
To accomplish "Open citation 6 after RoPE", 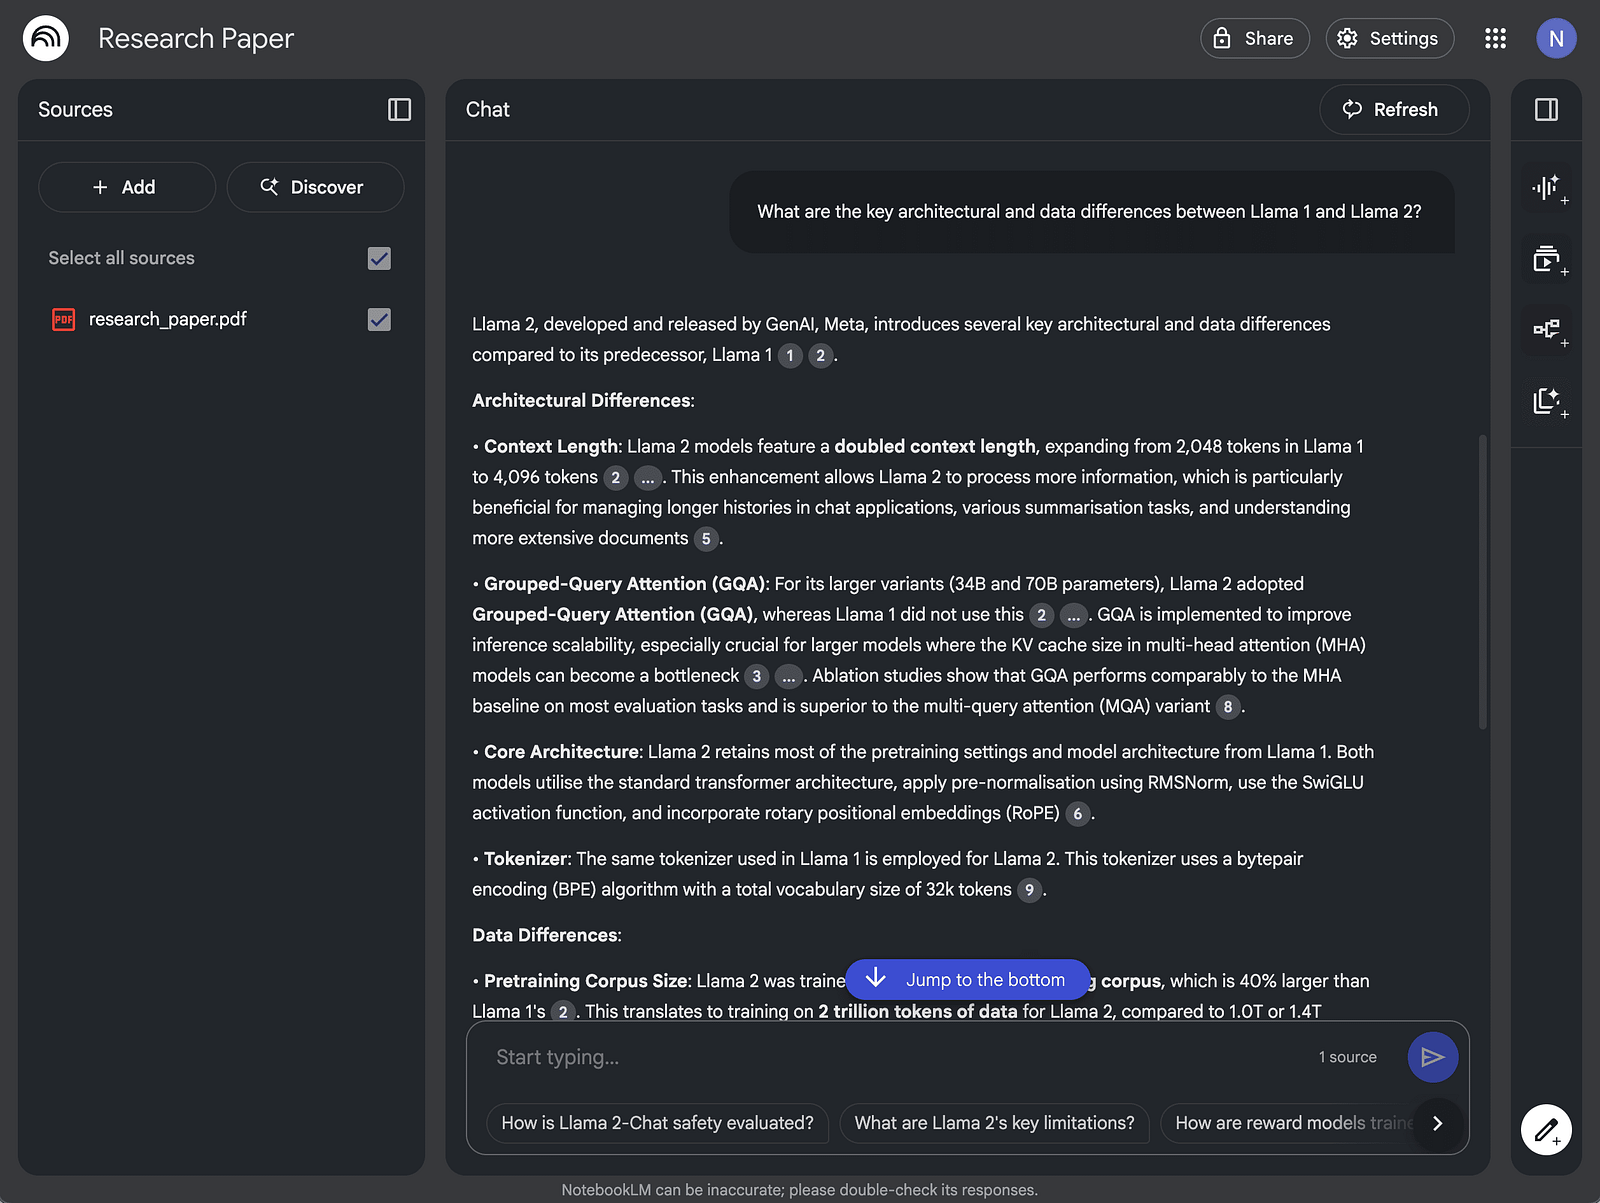I will 1077,813.
